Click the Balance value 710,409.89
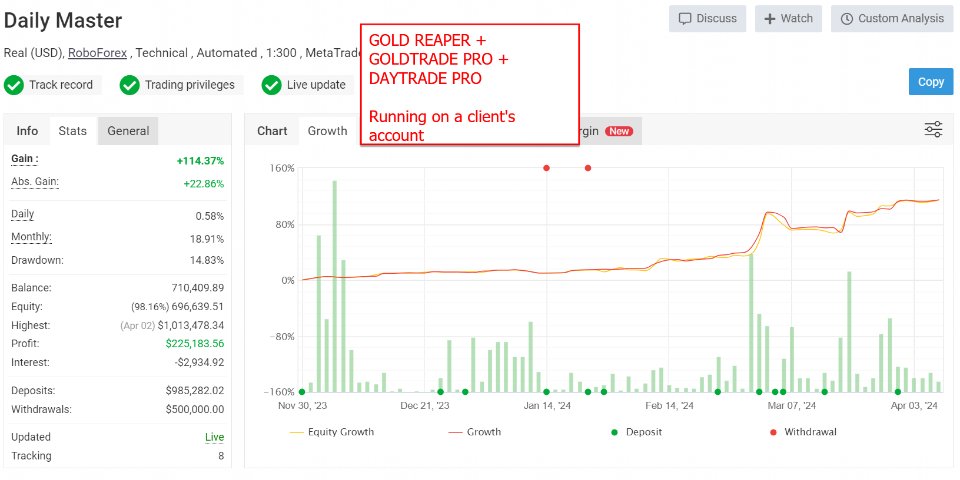This screenshot has height=480, width=960. [x=198, y=288]
